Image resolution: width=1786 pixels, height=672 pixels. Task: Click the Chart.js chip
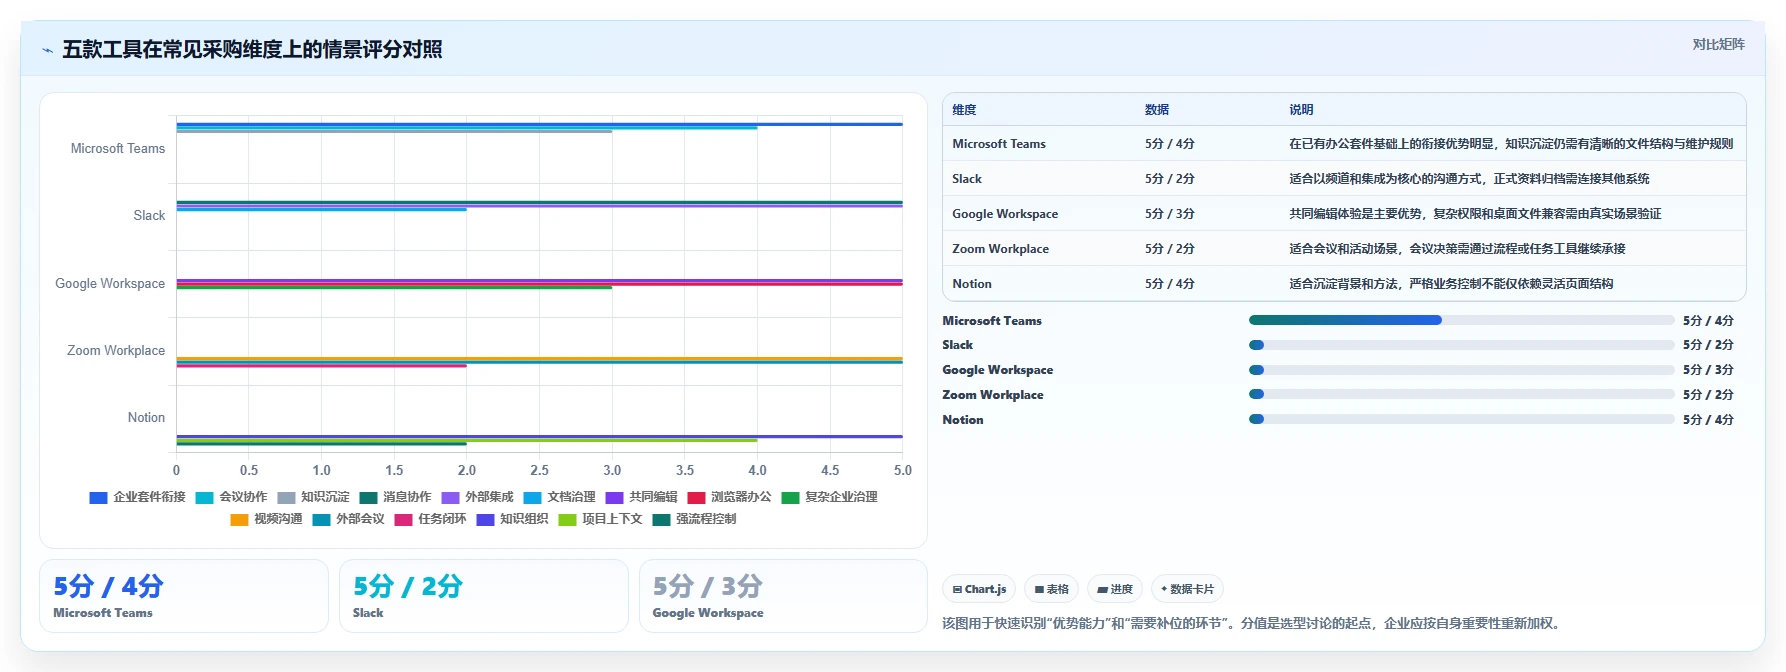(979, 589)
